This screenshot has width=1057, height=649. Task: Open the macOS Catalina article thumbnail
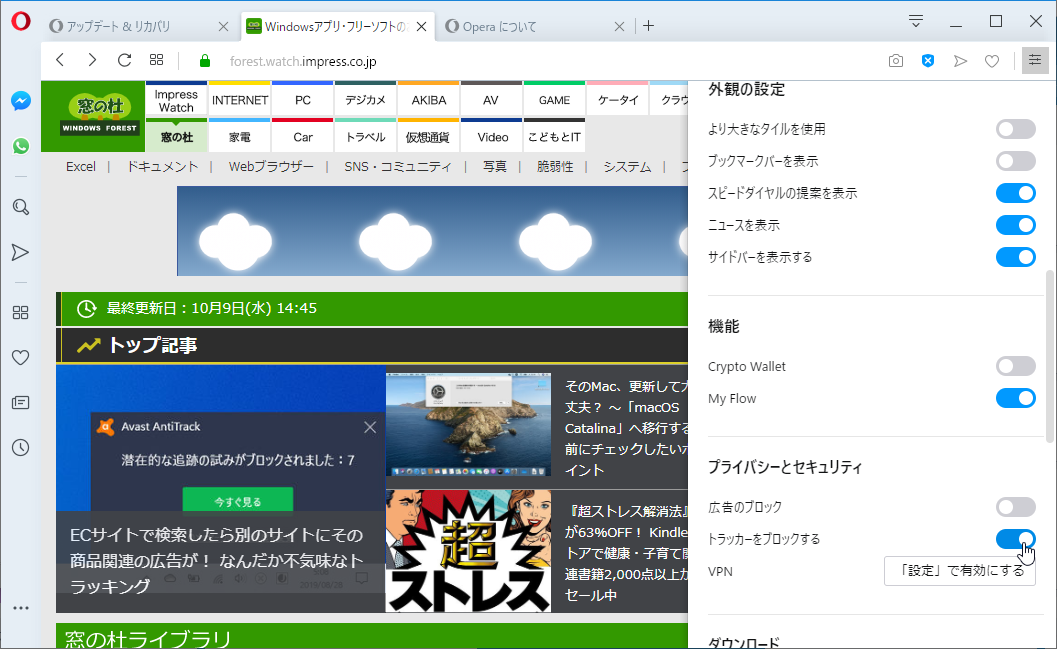click(x=469, y=425)
